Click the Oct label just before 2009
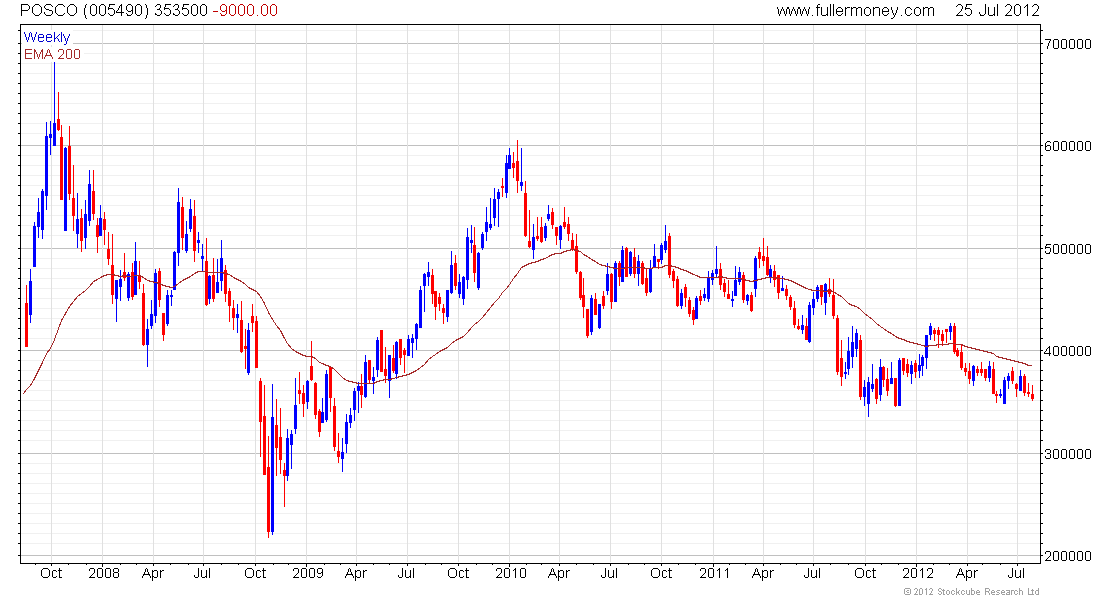 coord(255,573)
